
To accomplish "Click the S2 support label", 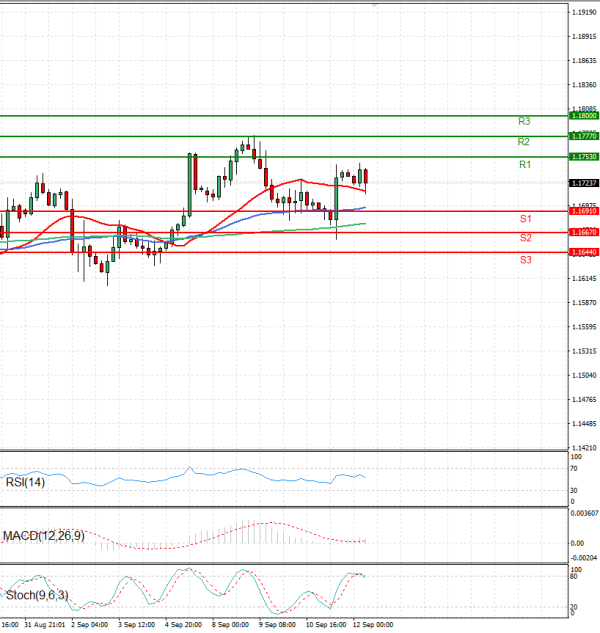I will [526, 238].
